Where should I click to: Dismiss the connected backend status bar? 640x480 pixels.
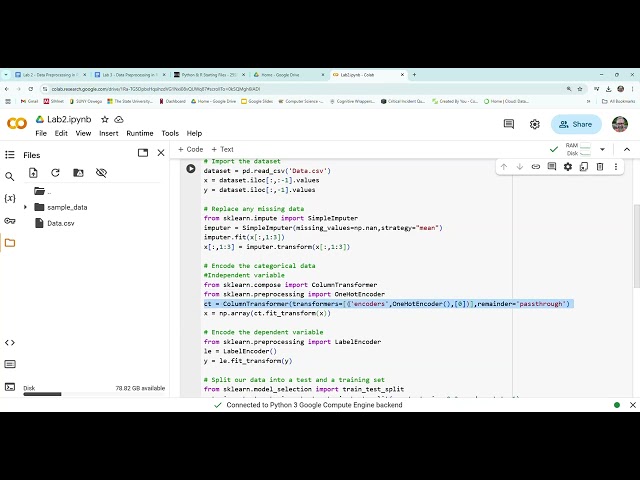(633, 405)
